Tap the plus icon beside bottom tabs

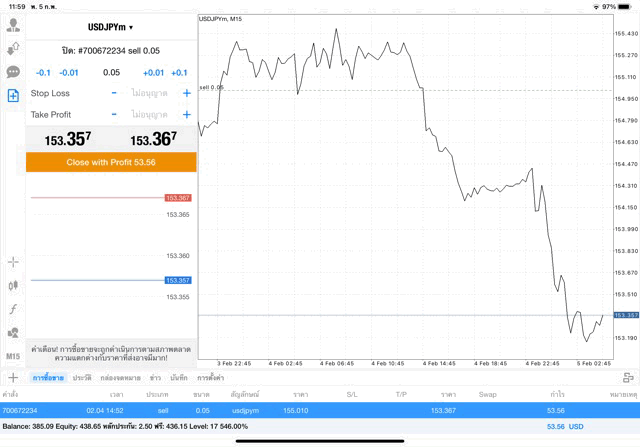tap(13, 378)
